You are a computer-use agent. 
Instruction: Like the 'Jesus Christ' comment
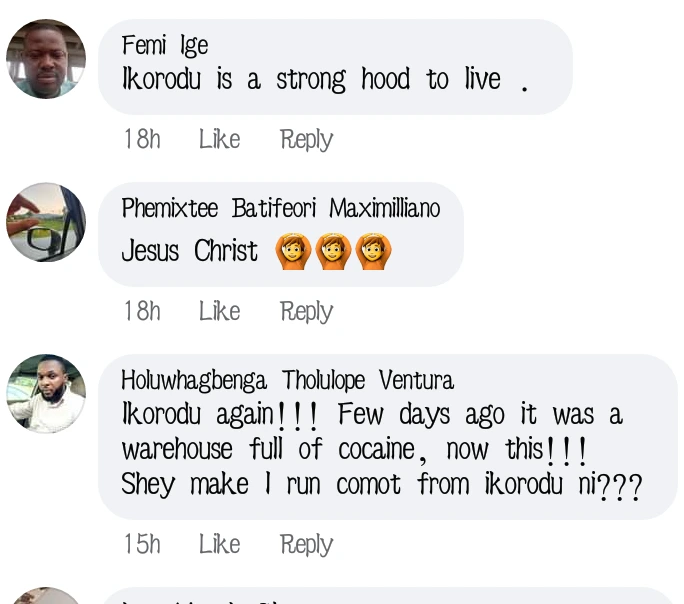coord(219,311)
